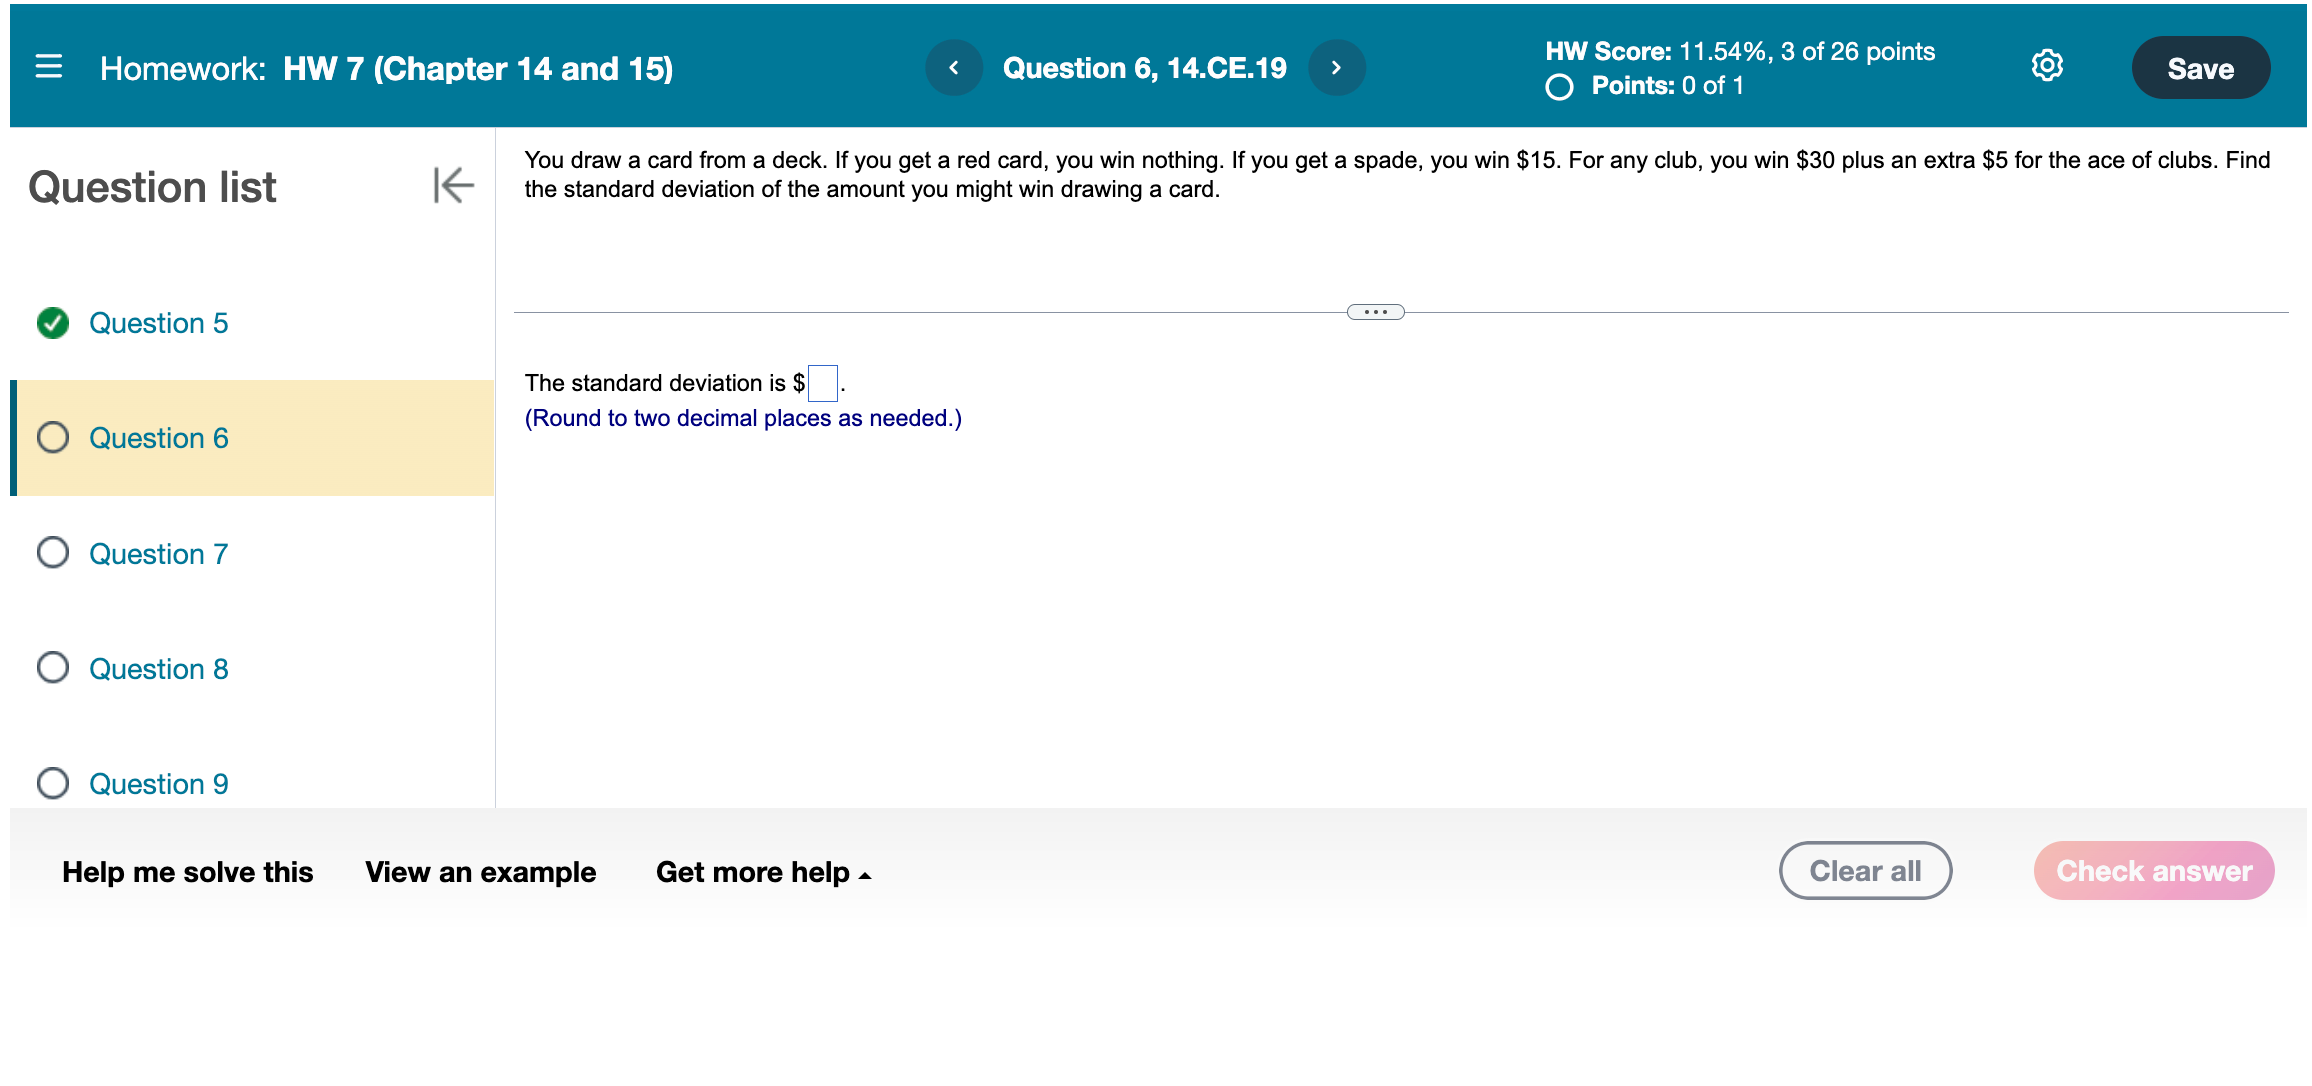Select the radio circle for Question 7
2312x1086 pixels.
[x=52, y=552]
